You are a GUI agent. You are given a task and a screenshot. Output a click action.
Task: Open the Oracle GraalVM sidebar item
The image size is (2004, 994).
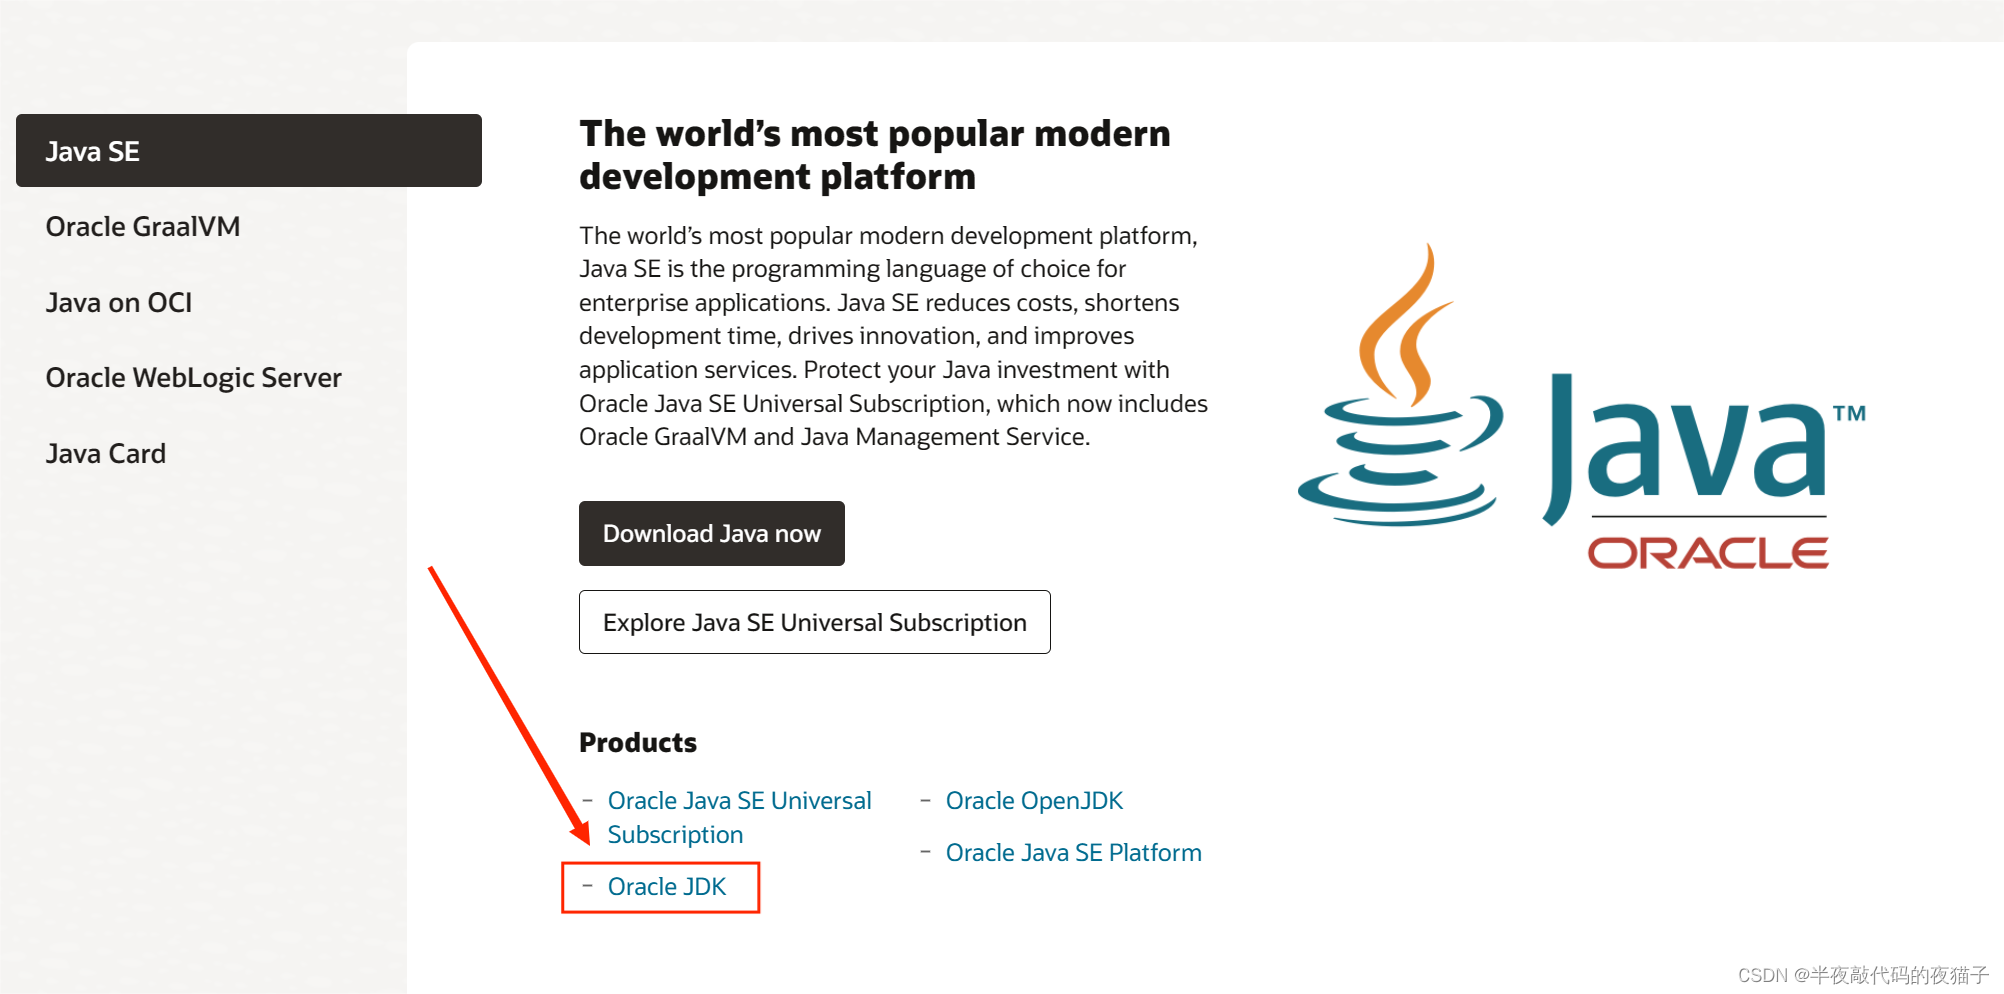tap(143, 227)
